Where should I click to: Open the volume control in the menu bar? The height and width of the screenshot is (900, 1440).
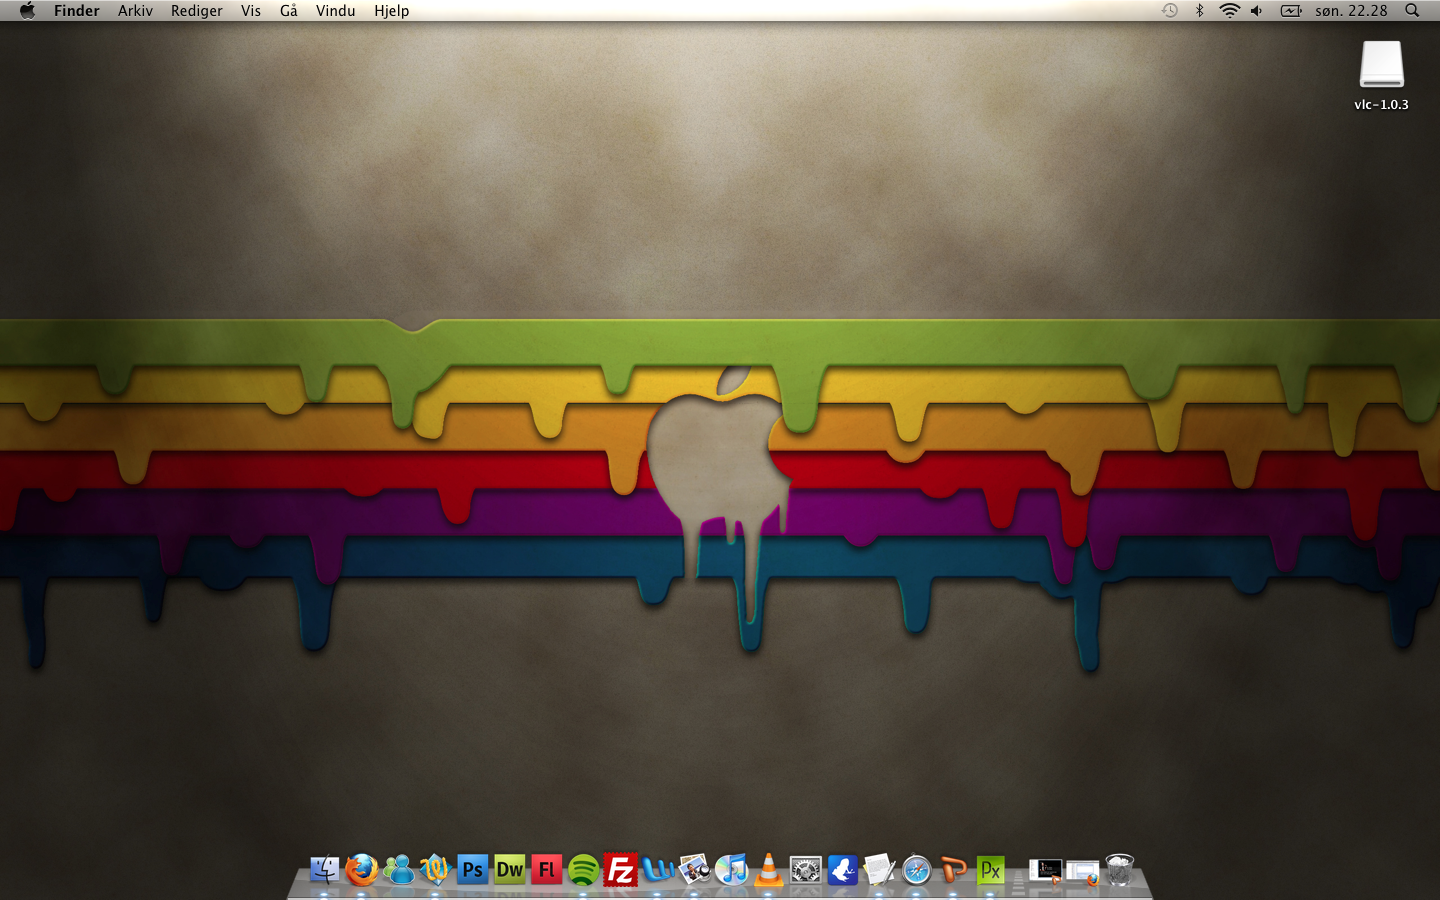1257,11
